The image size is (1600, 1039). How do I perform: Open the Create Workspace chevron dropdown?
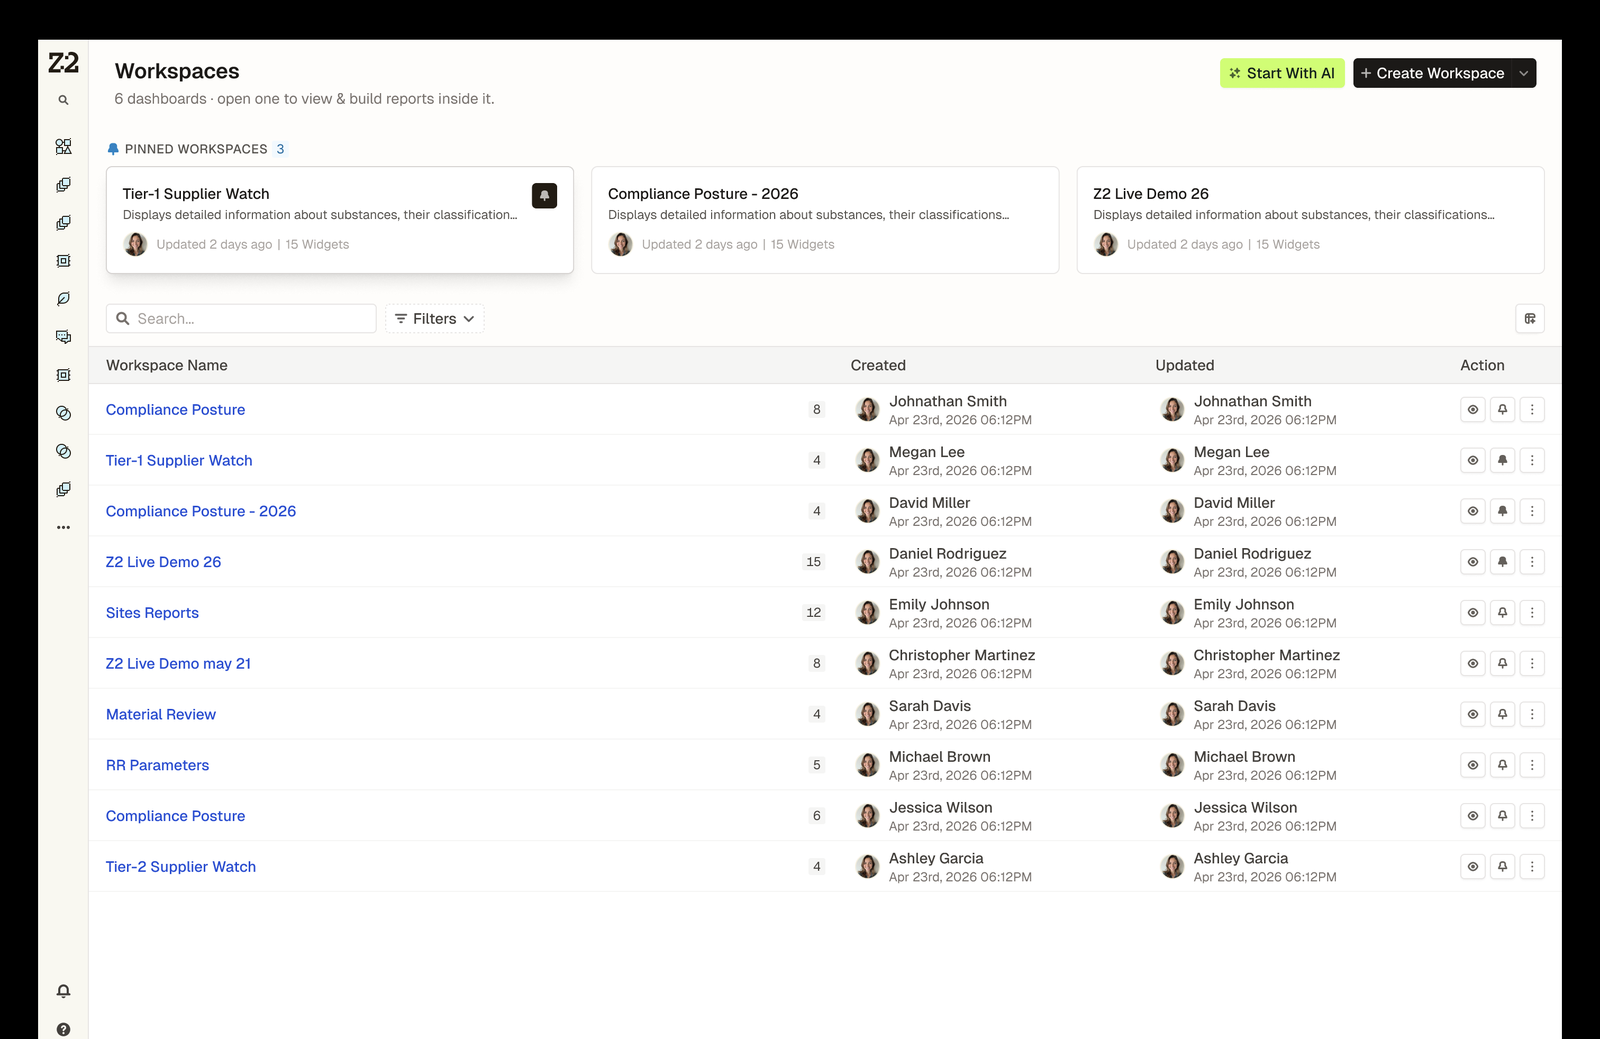1524,73
